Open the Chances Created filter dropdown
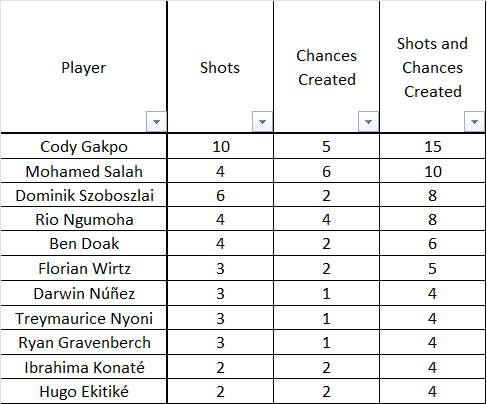 pos(368,122)
